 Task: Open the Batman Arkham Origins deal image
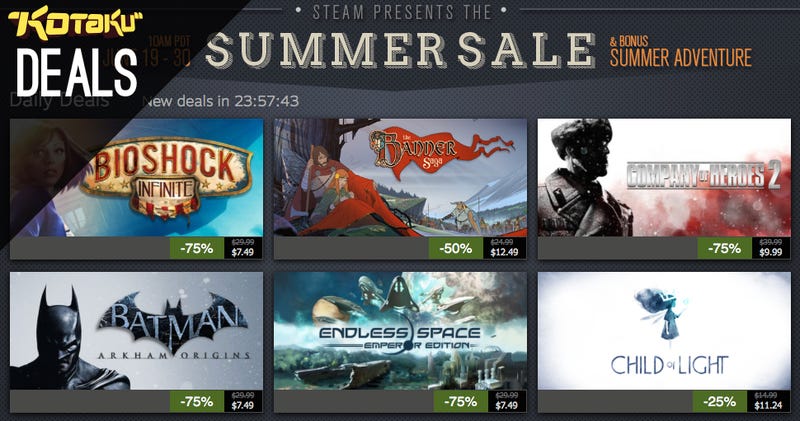137,331
